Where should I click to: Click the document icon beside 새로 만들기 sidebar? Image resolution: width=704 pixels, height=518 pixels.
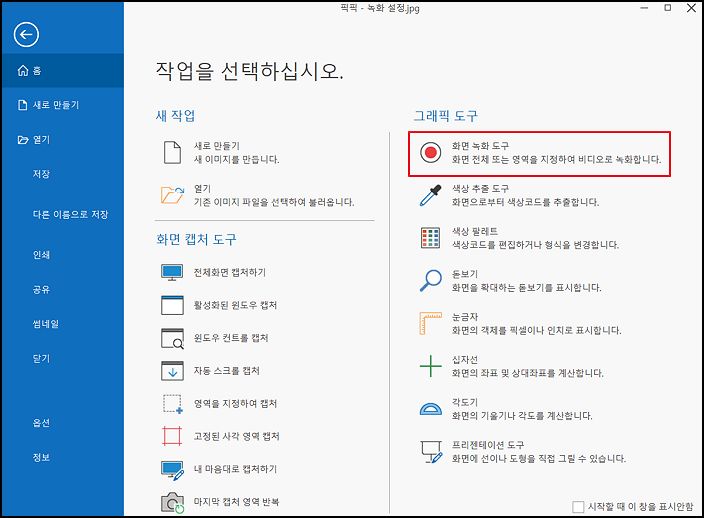coord(22,105)
